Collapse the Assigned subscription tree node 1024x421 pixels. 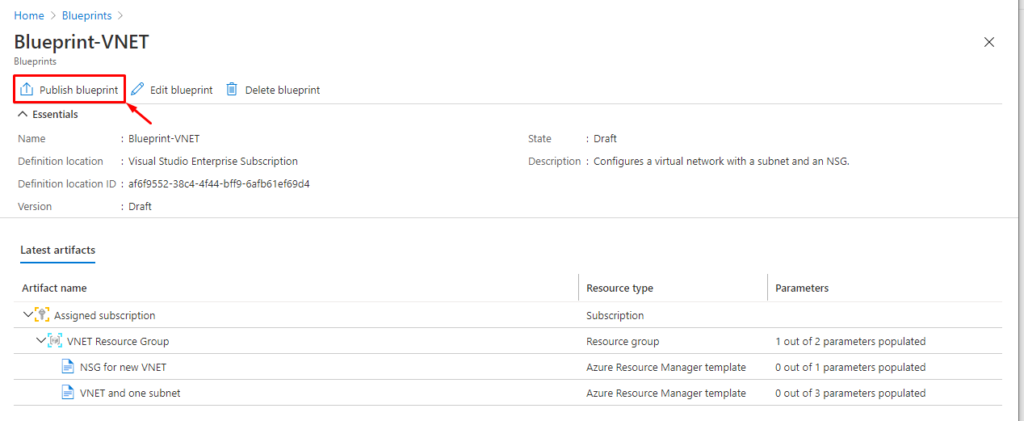coord(28,315)
